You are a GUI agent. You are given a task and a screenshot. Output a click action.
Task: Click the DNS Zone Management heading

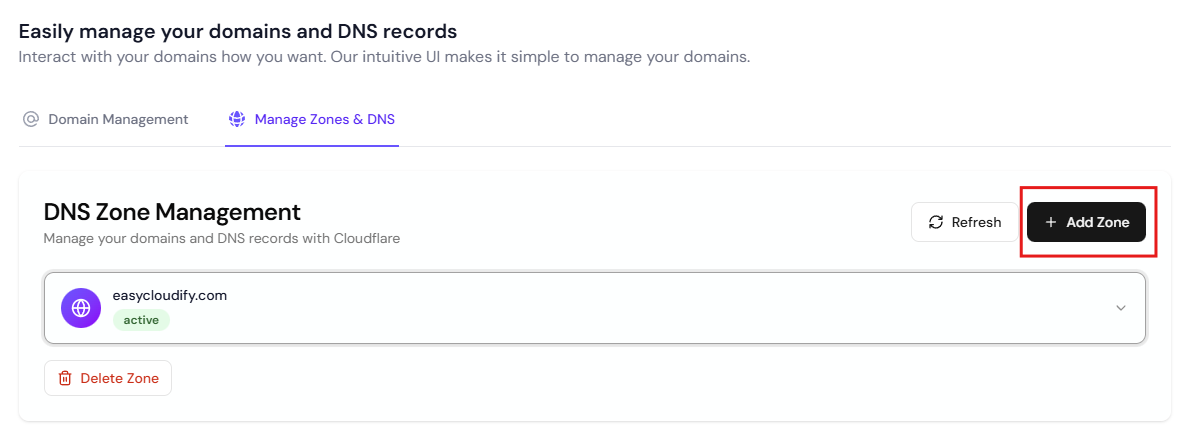[x=172, y=212]
